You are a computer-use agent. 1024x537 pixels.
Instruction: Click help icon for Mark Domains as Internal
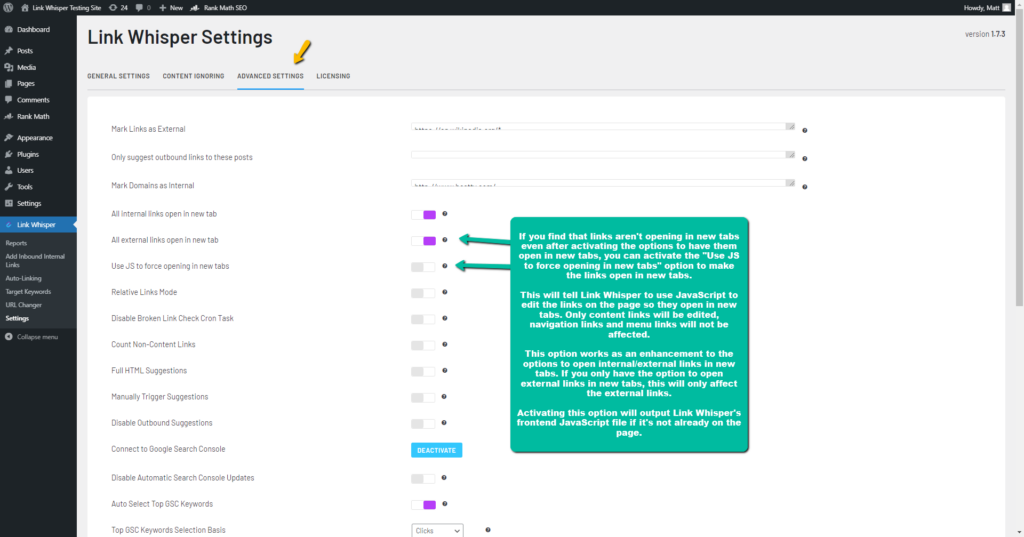tap(805, 187)
